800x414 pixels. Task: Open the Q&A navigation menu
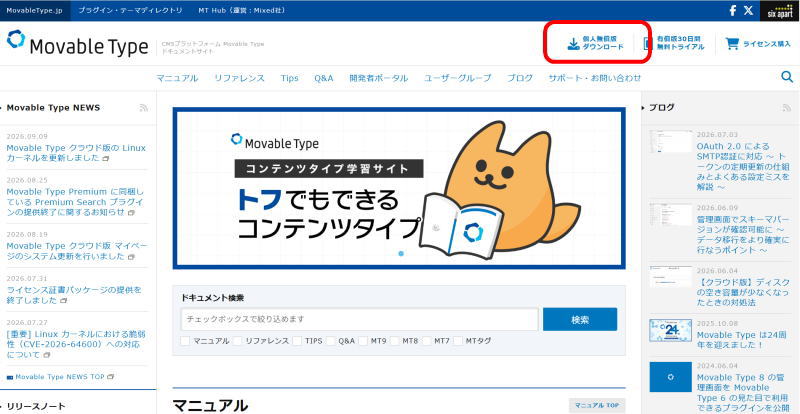tap(324, 78)
